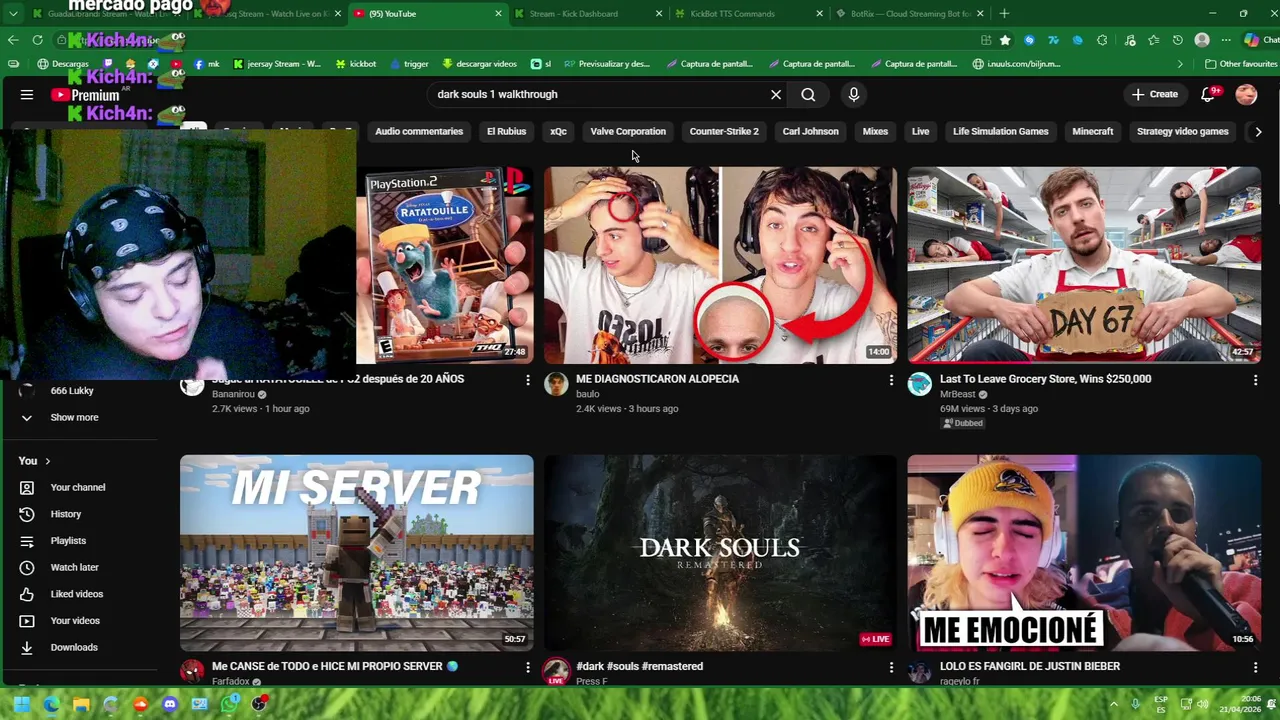Expand the You section chevron

47,461
